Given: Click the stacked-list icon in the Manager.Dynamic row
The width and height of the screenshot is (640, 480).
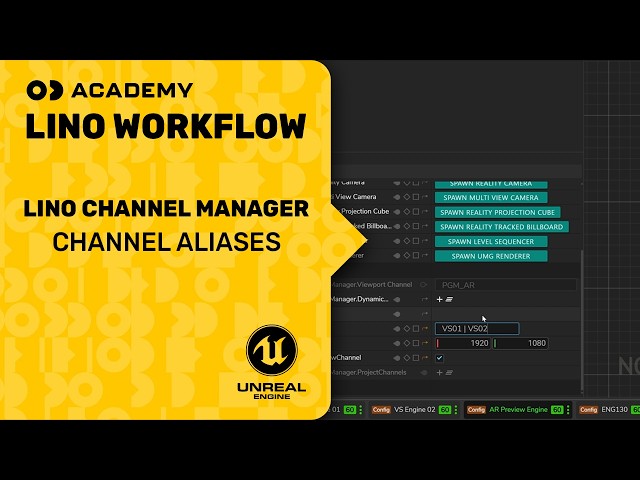Looking at the screenshot, I should (x=449, y=299).
